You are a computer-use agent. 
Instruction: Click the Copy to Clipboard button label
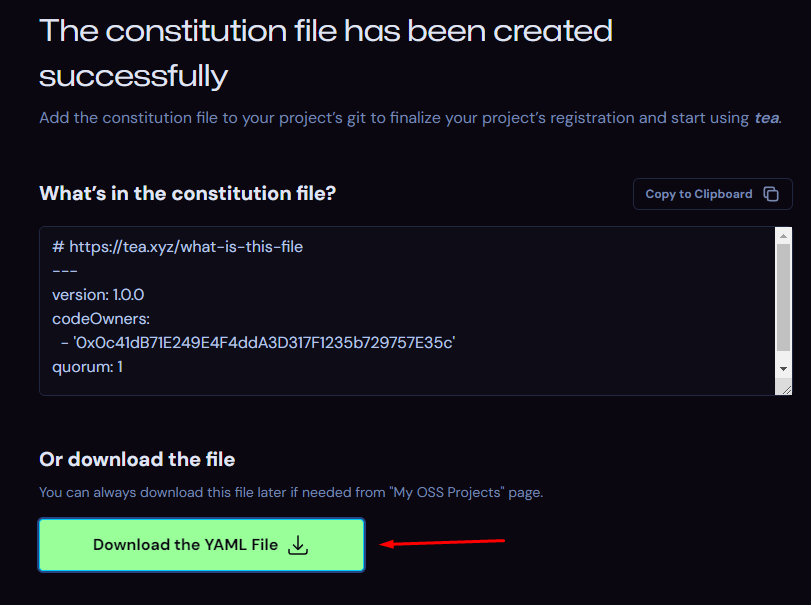click(x=698, y=194)
